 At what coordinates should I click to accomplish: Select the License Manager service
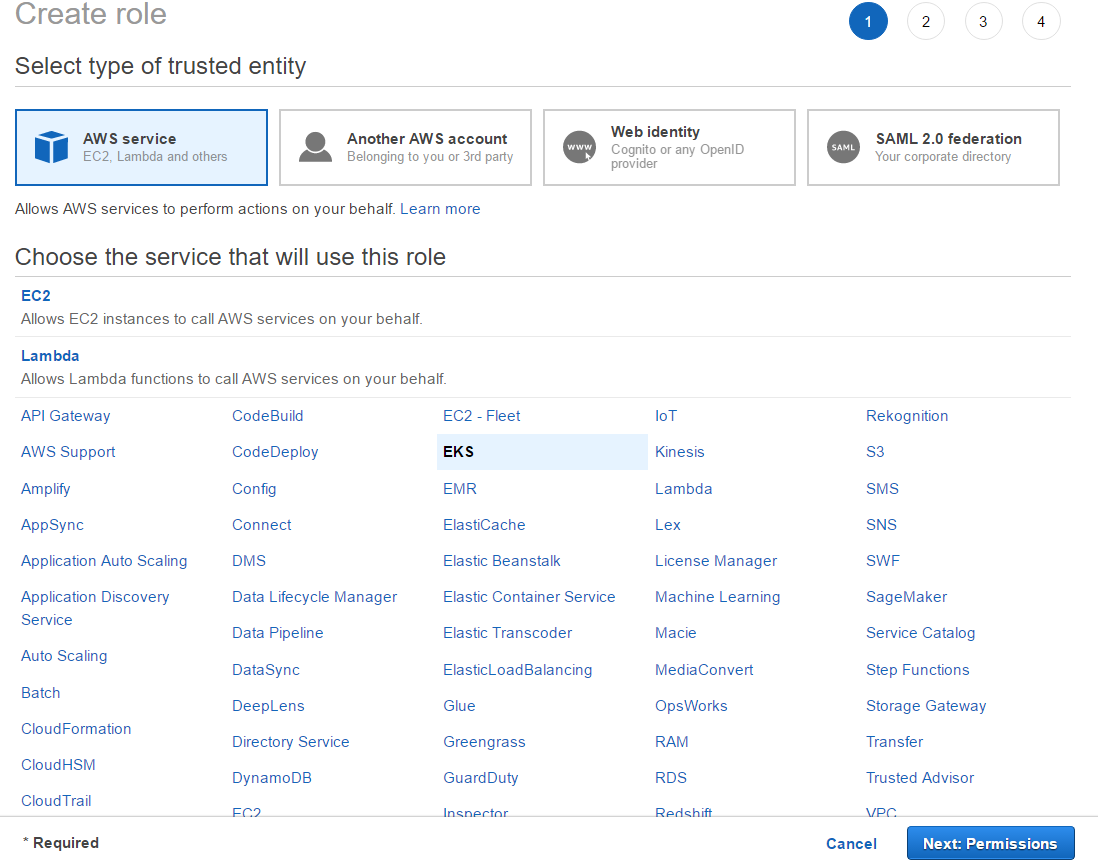(716, 561)
